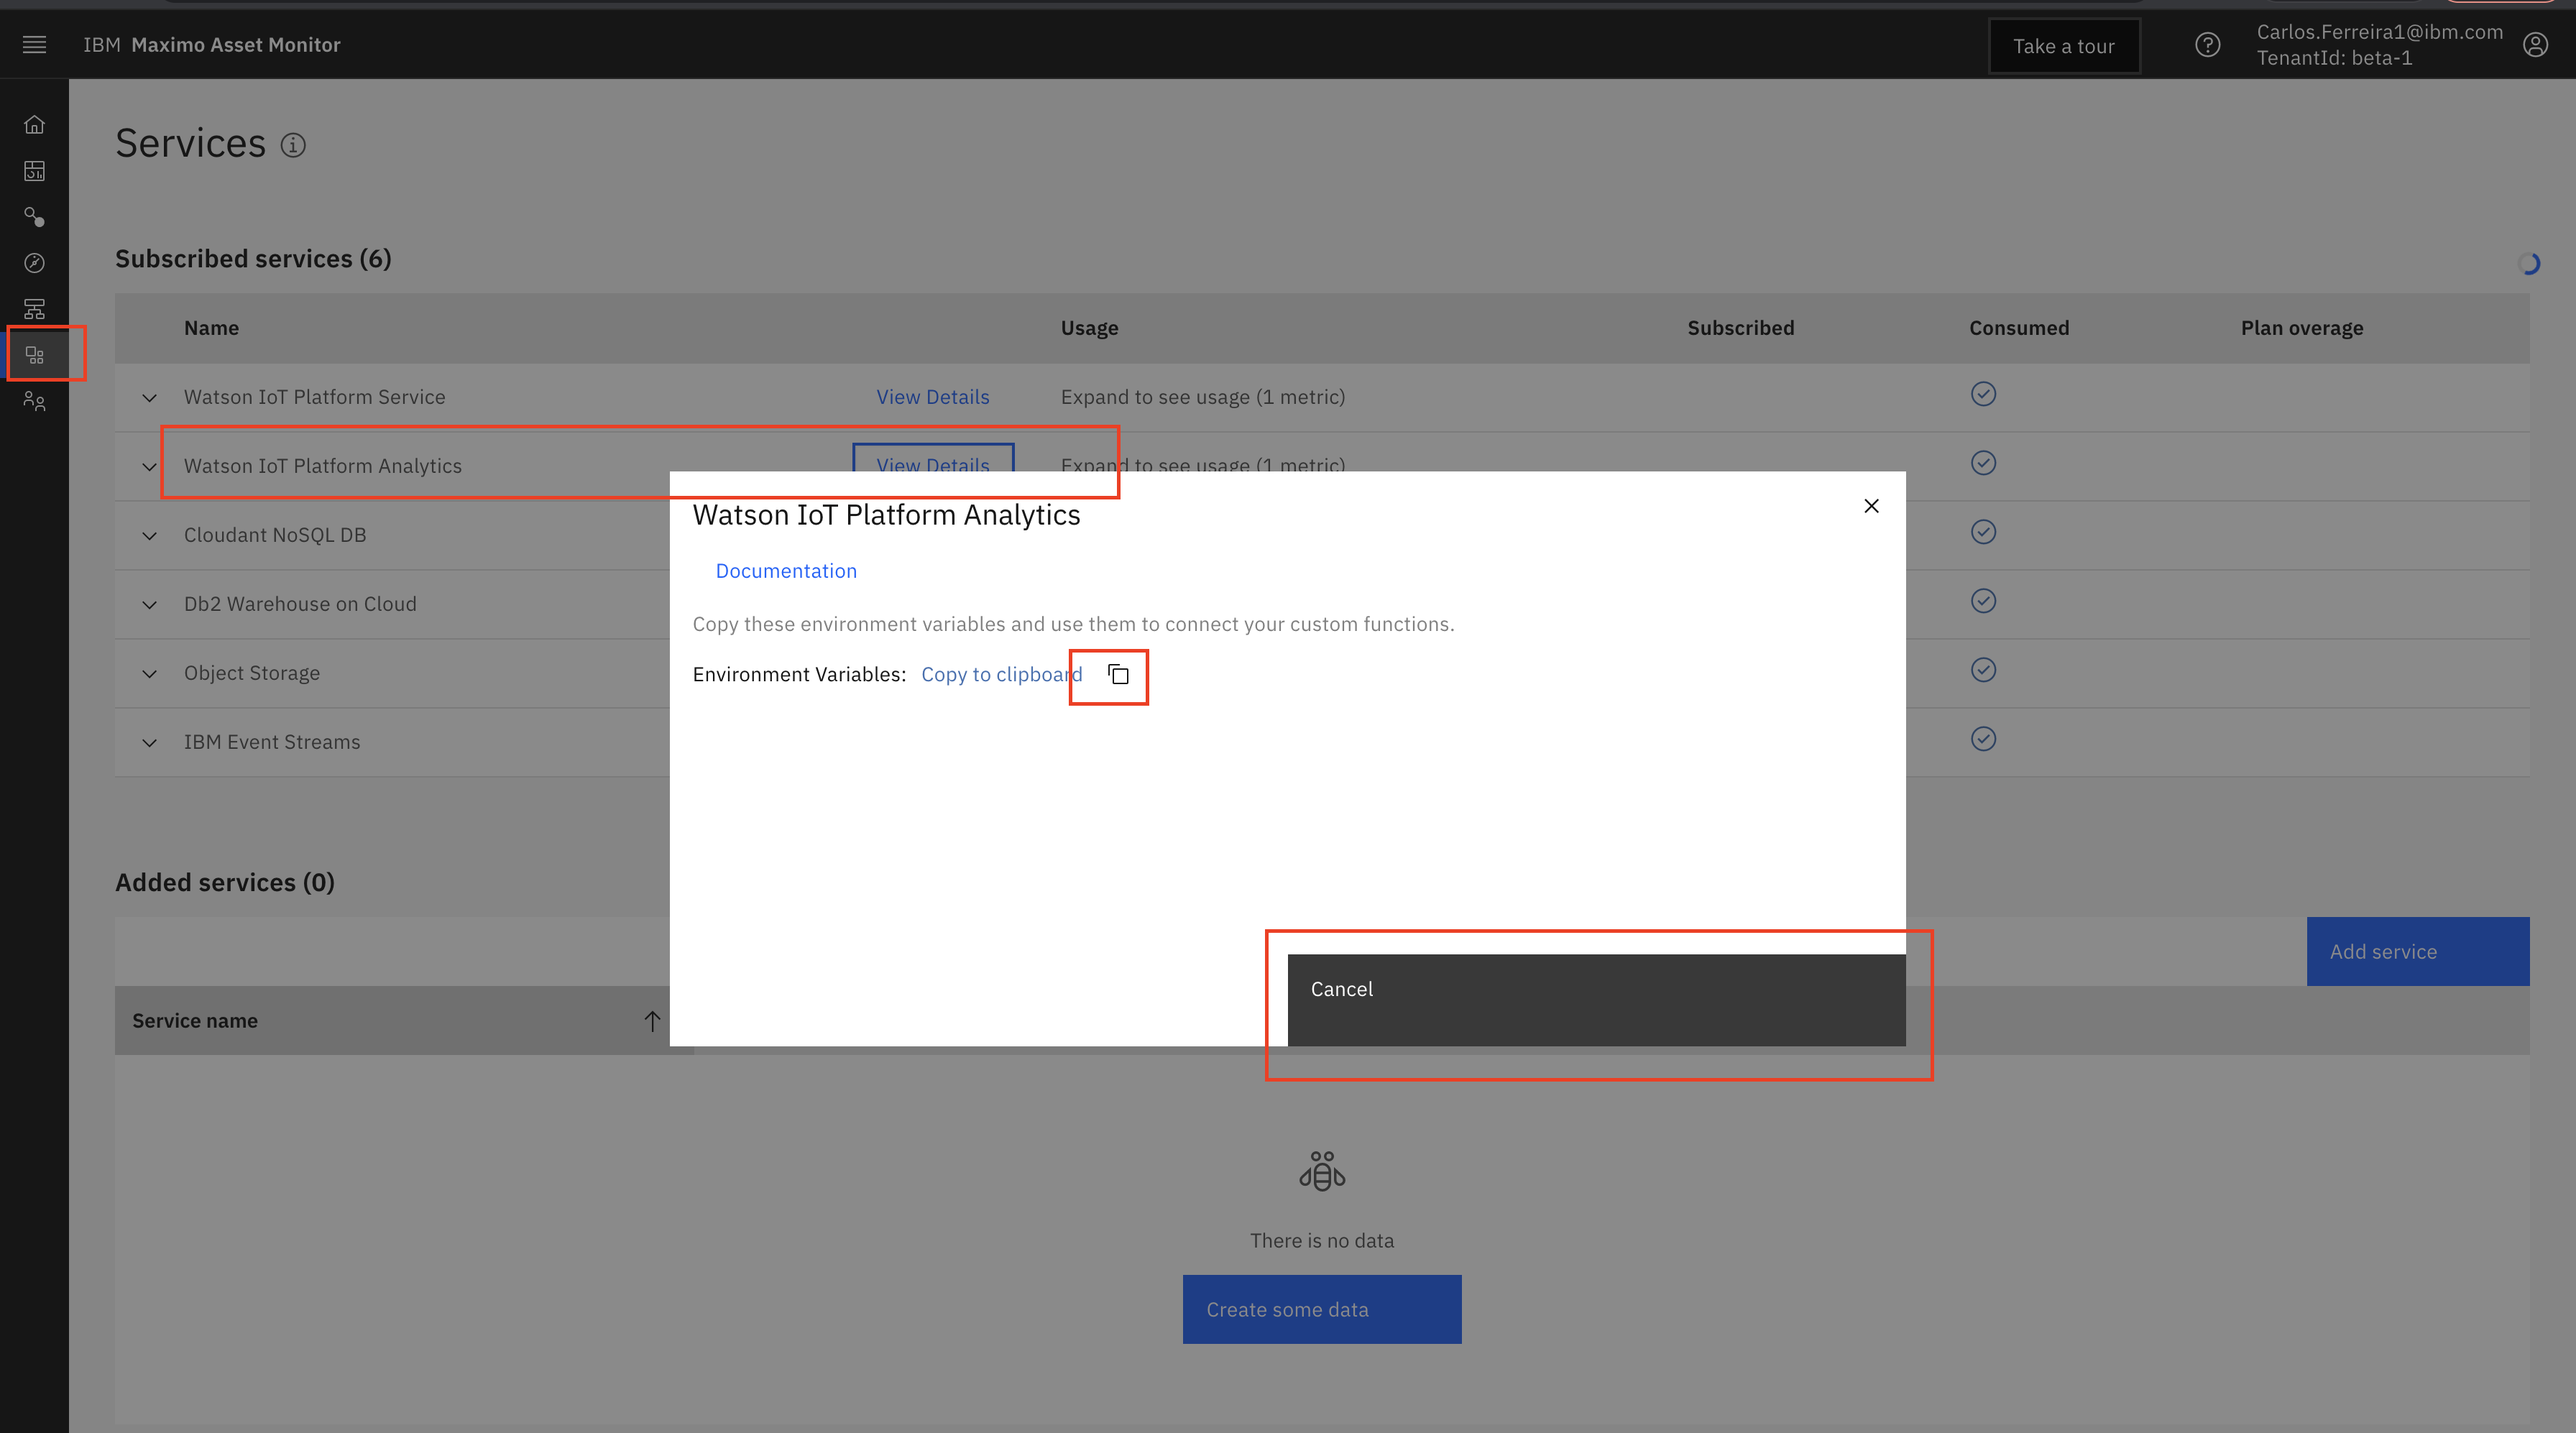Viewport: 2576px width, 1433px height.
Task: Click the Consumed column header
Action: click(x=2019, y=328)
